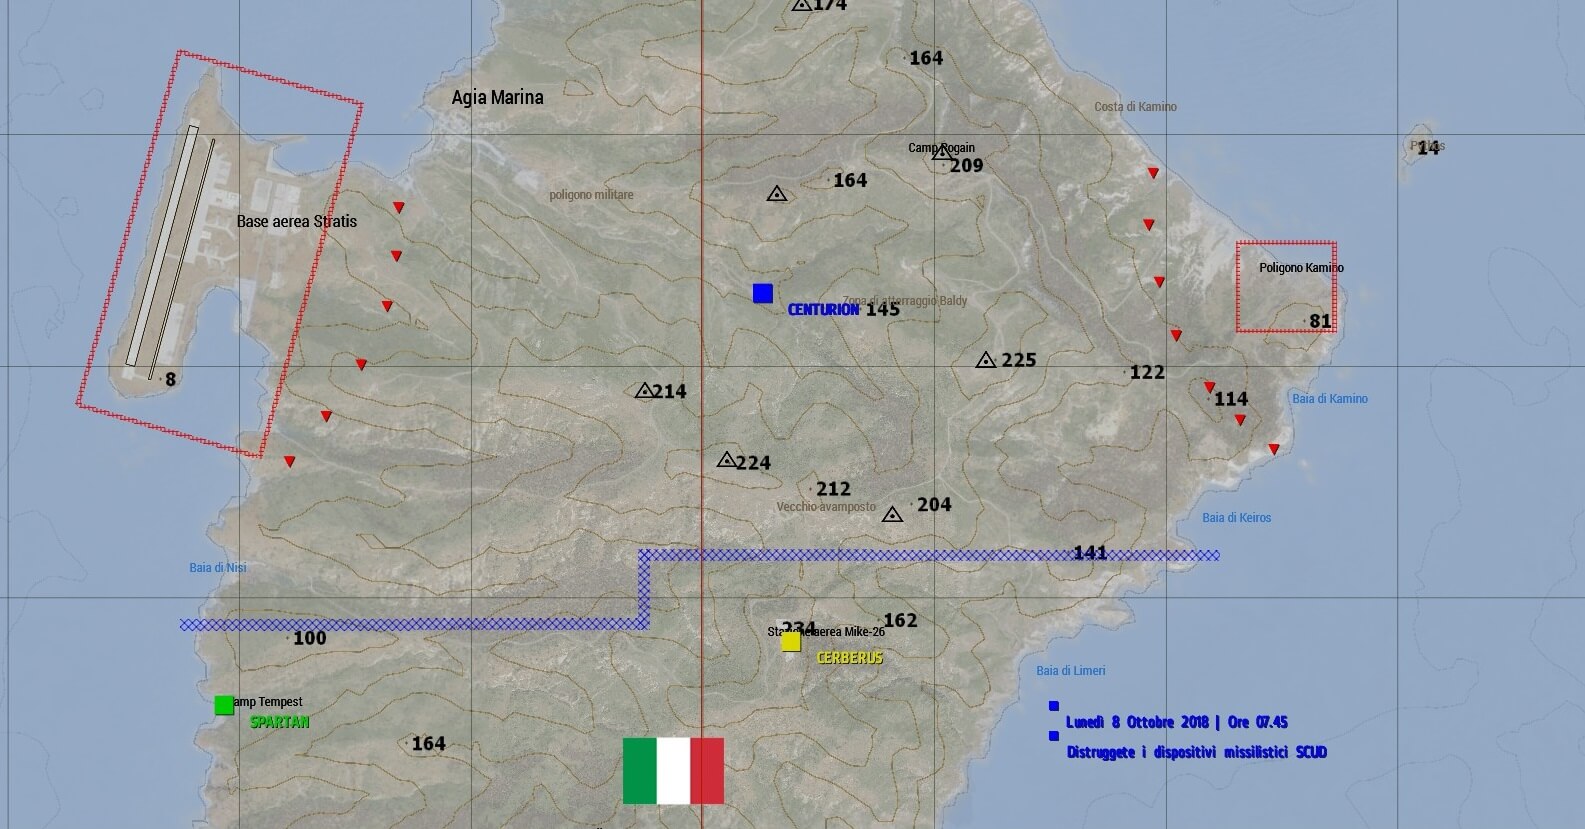Click the Italian flag marker

coord(673,771)
